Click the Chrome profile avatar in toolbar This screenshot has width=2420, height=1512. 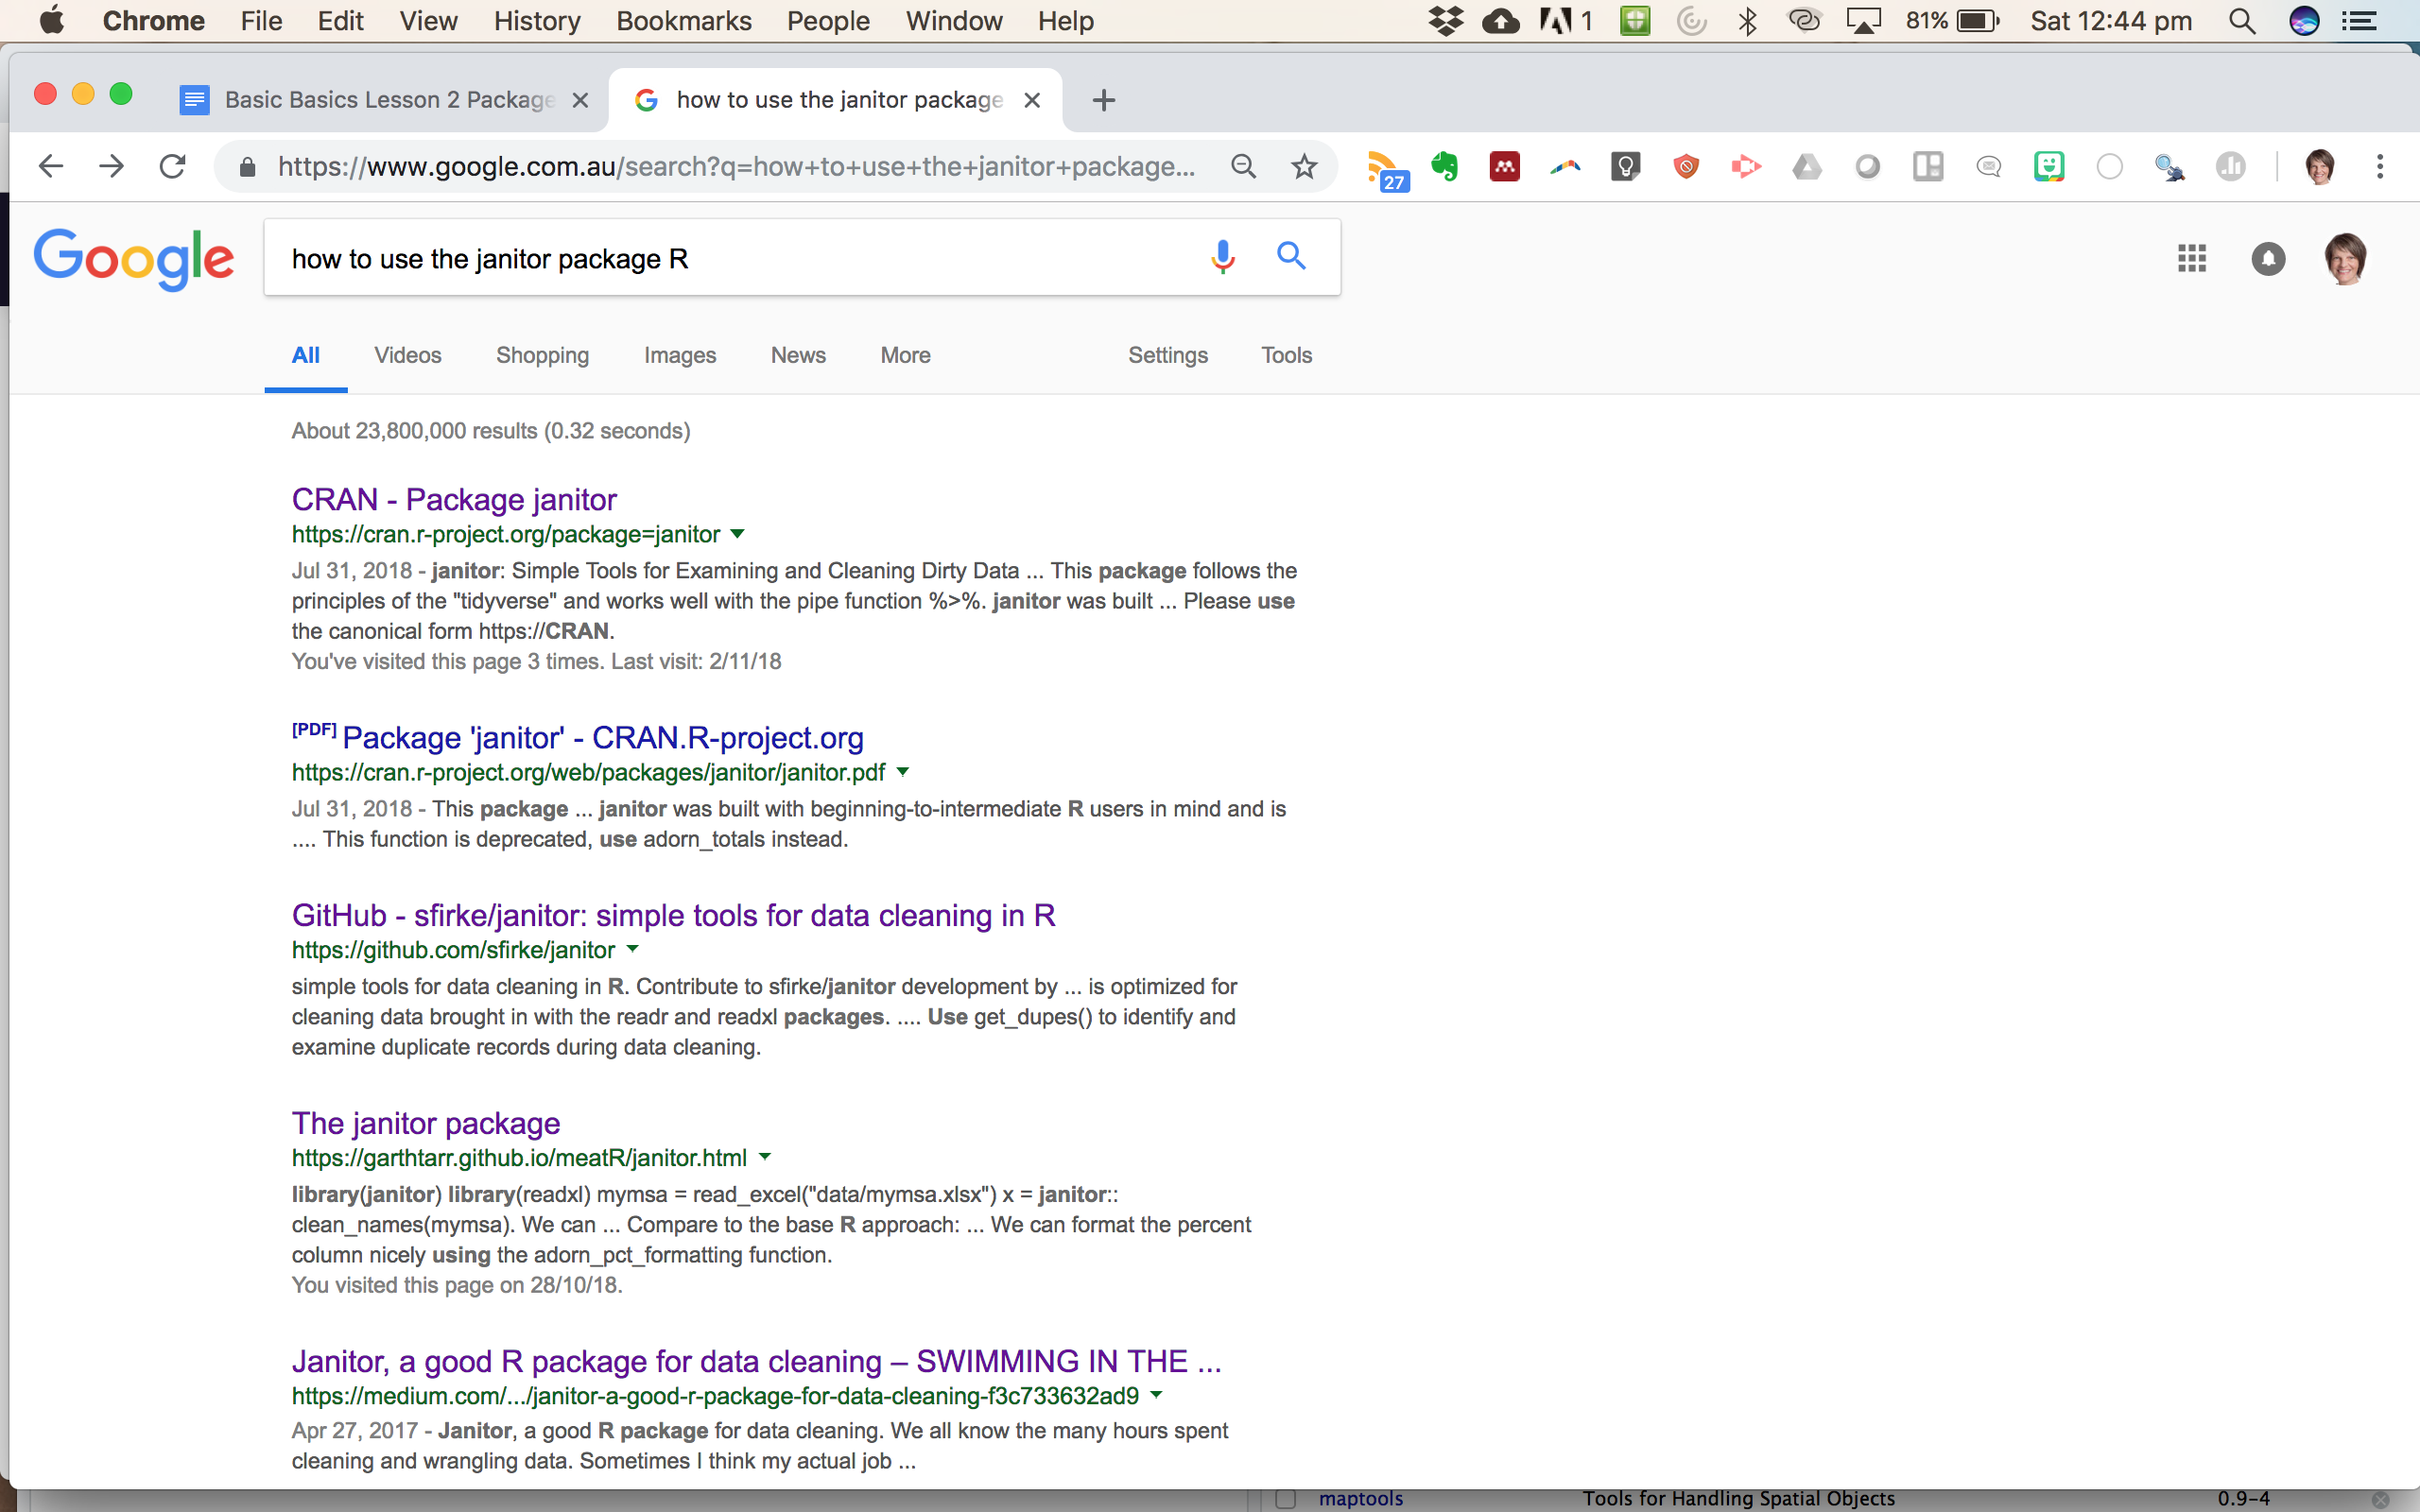pyautogui.click(x=2320, y=166)
